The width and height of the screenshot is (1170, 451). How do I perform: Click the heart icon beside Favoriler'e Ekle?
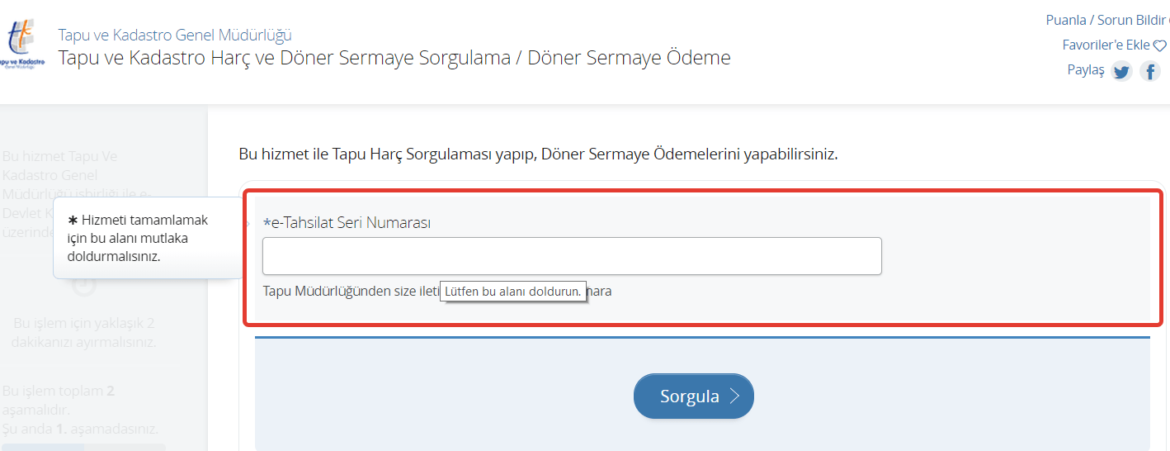tap(1160, 45)
